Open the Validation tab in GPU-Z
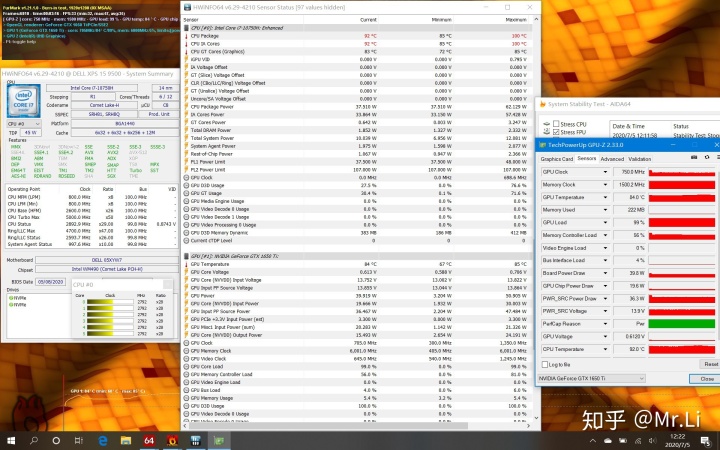Image resolution: width=720 pixels, height=450 pixels. [x=639, y=159]
